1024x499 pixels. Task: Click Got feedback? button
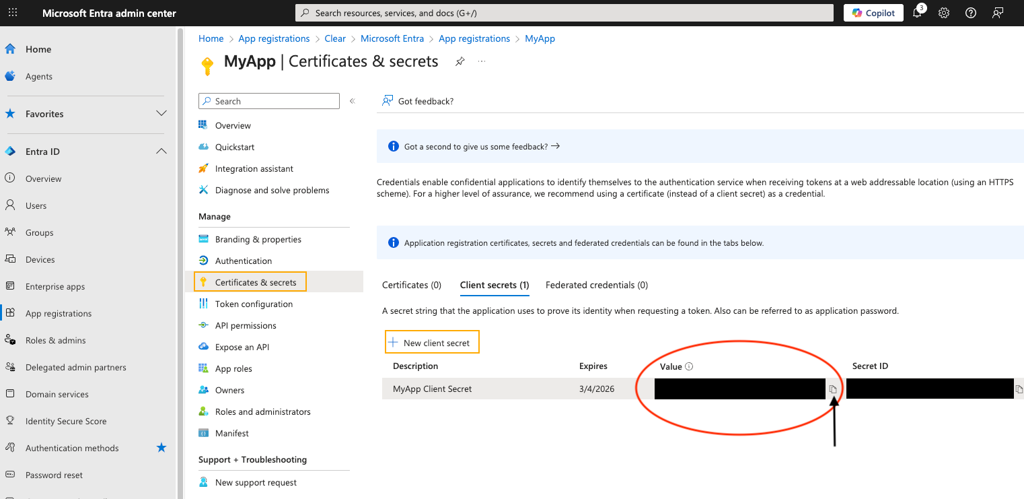pos(418,101)
